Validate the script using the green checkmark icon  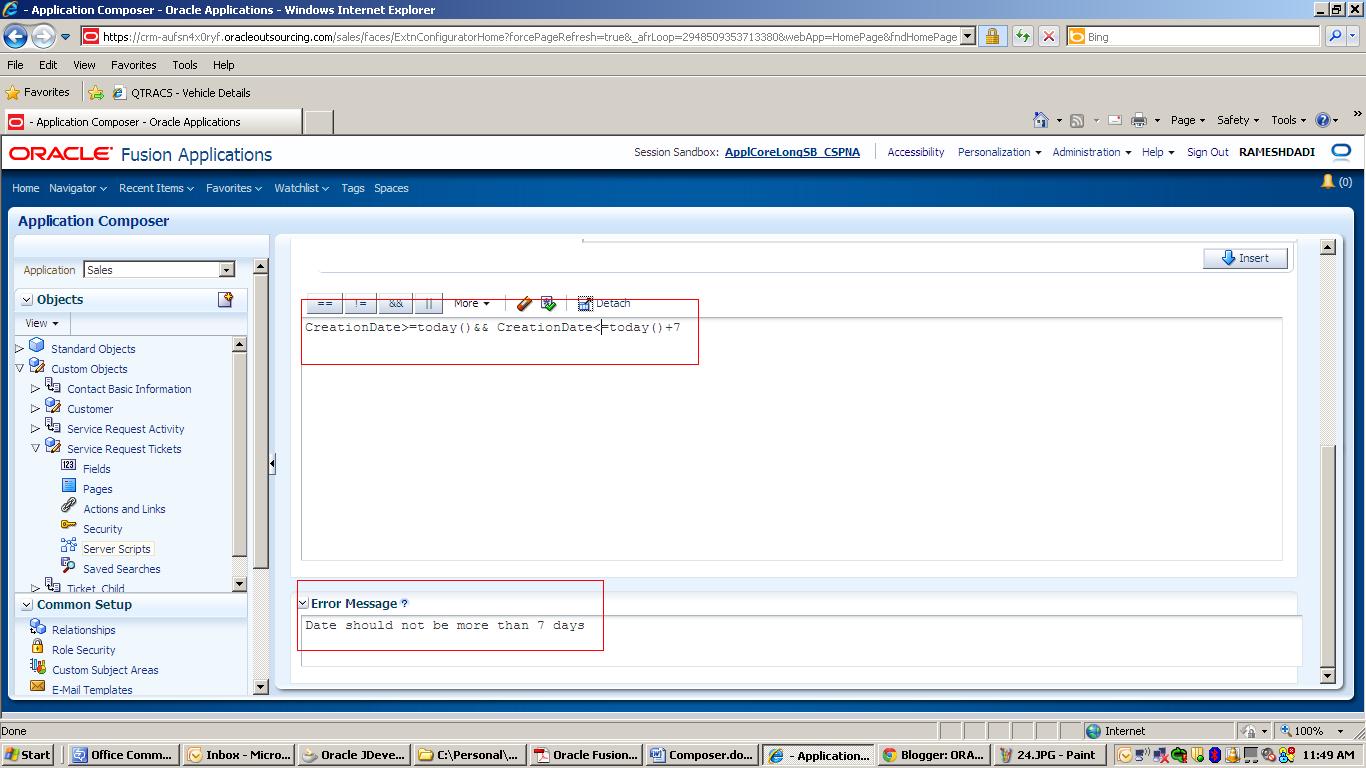click(x=546, y=303)
